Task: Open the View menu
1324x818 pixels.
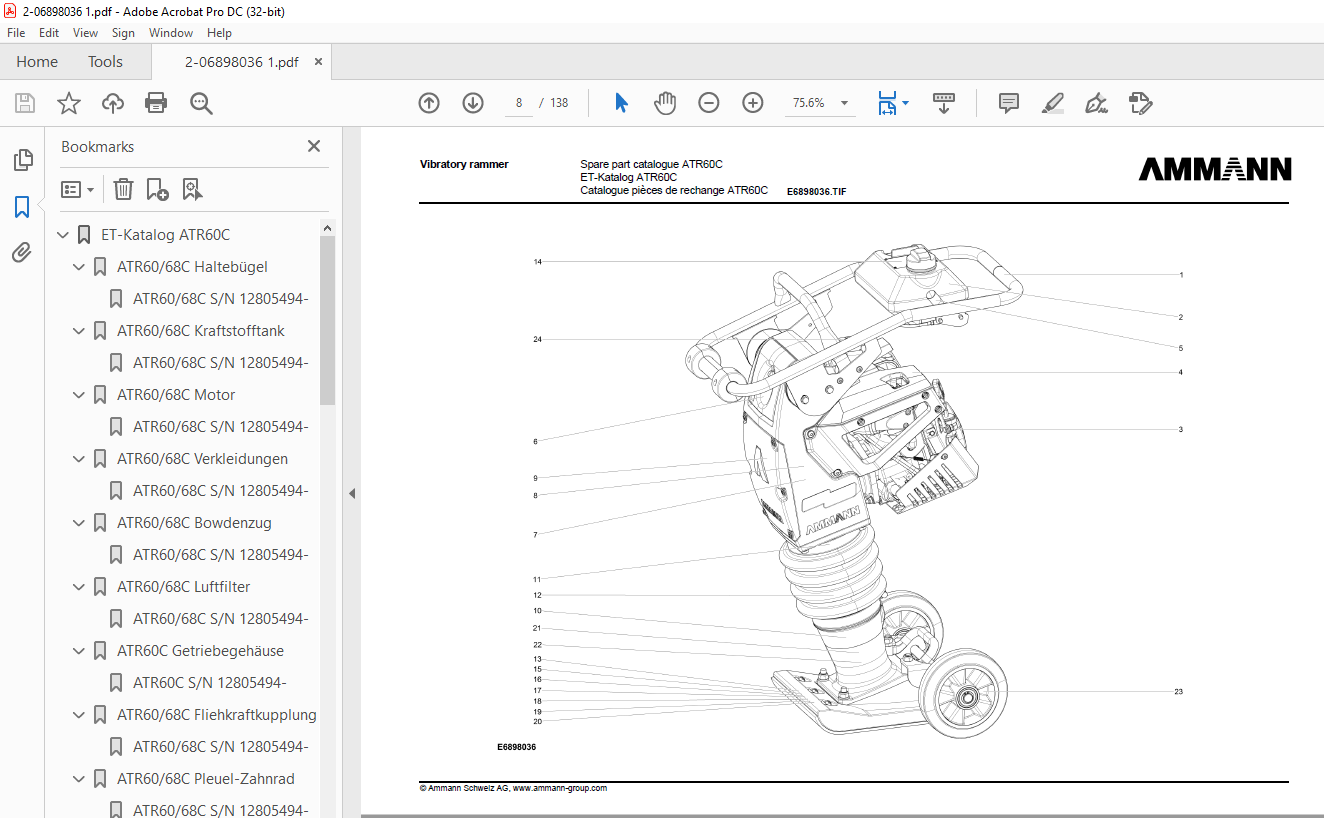Action: pyautogui.click(x=86, y=33)
